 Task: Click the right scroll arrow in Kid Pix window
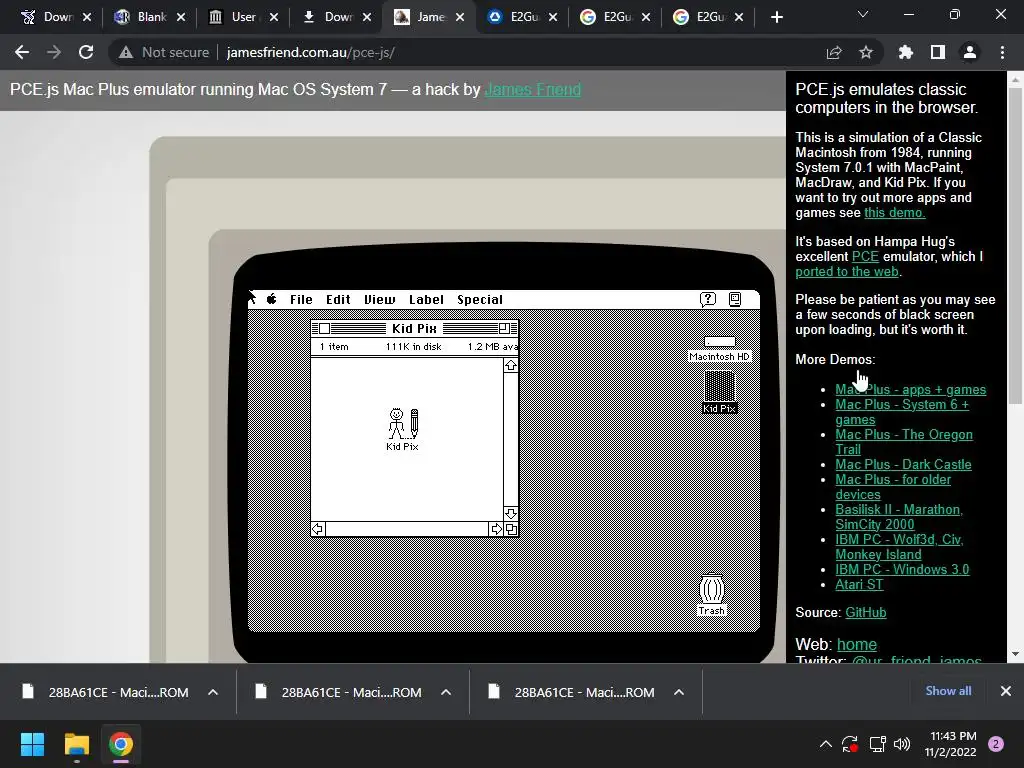pyautogui.click(x=496, y=529)
